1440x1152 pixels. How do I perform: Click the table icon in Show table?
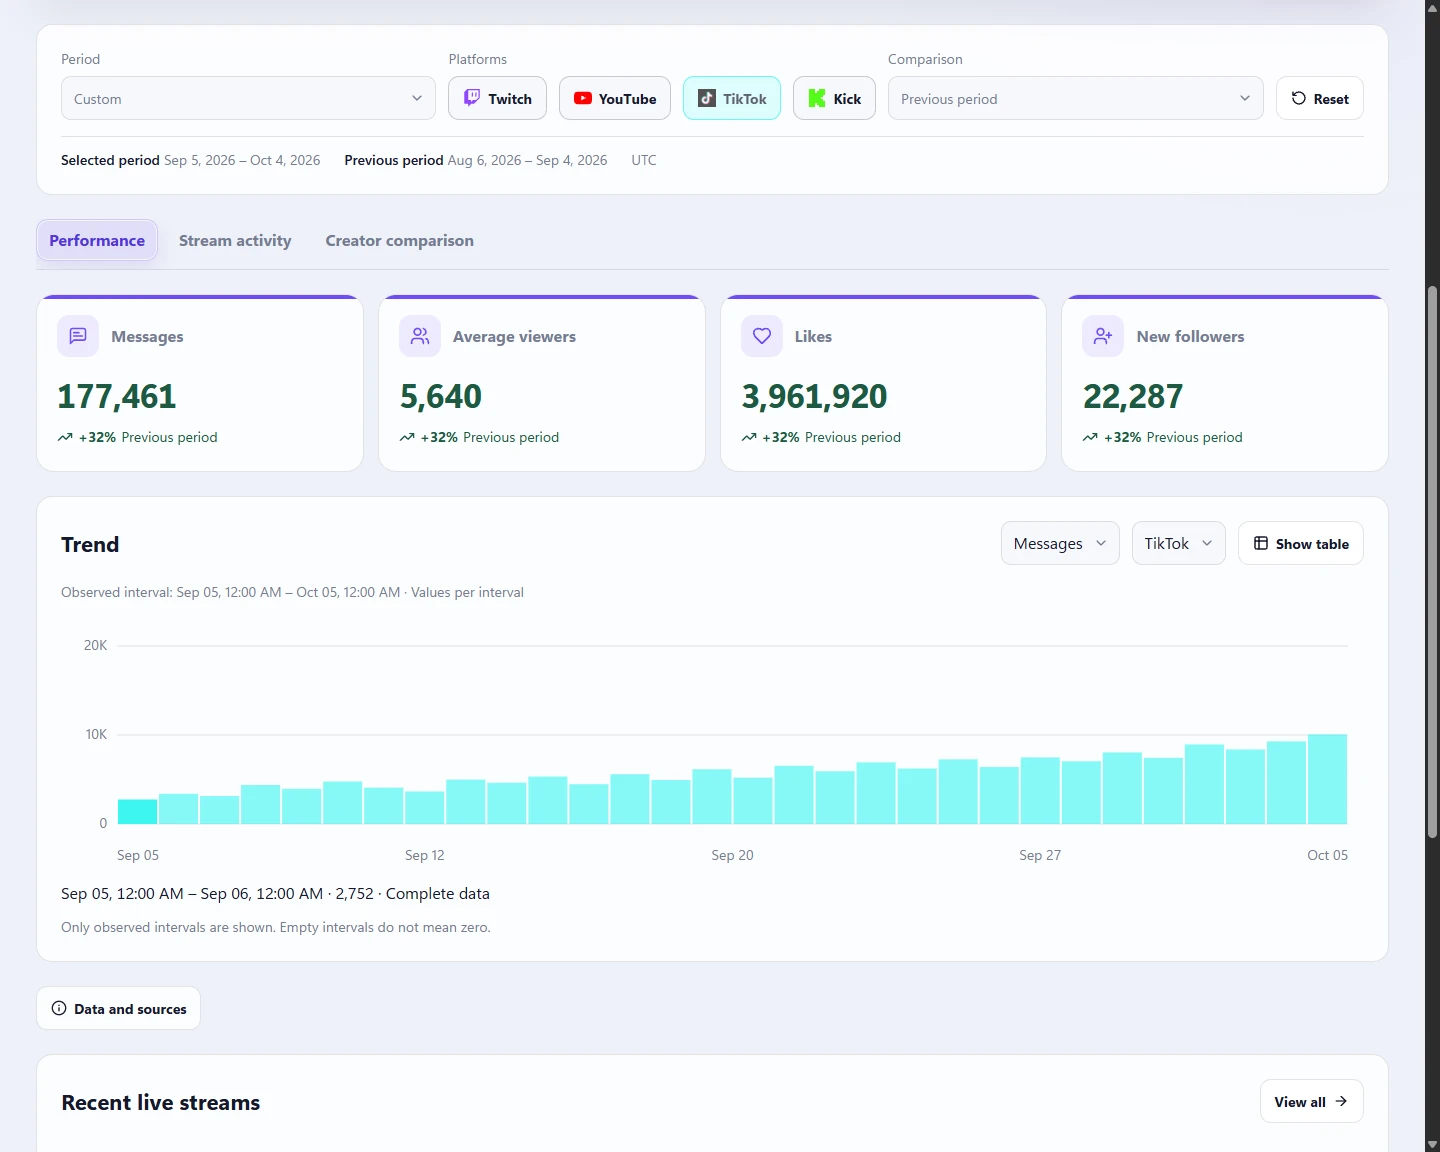[1261, 543]
